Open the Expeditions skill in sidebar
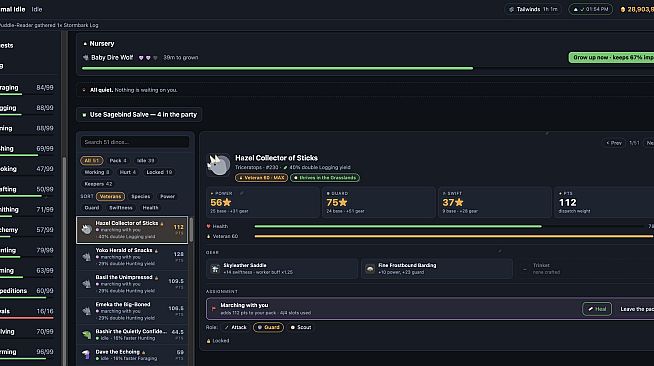The width and height of the screenshot is (654, 366). (27, 291)
